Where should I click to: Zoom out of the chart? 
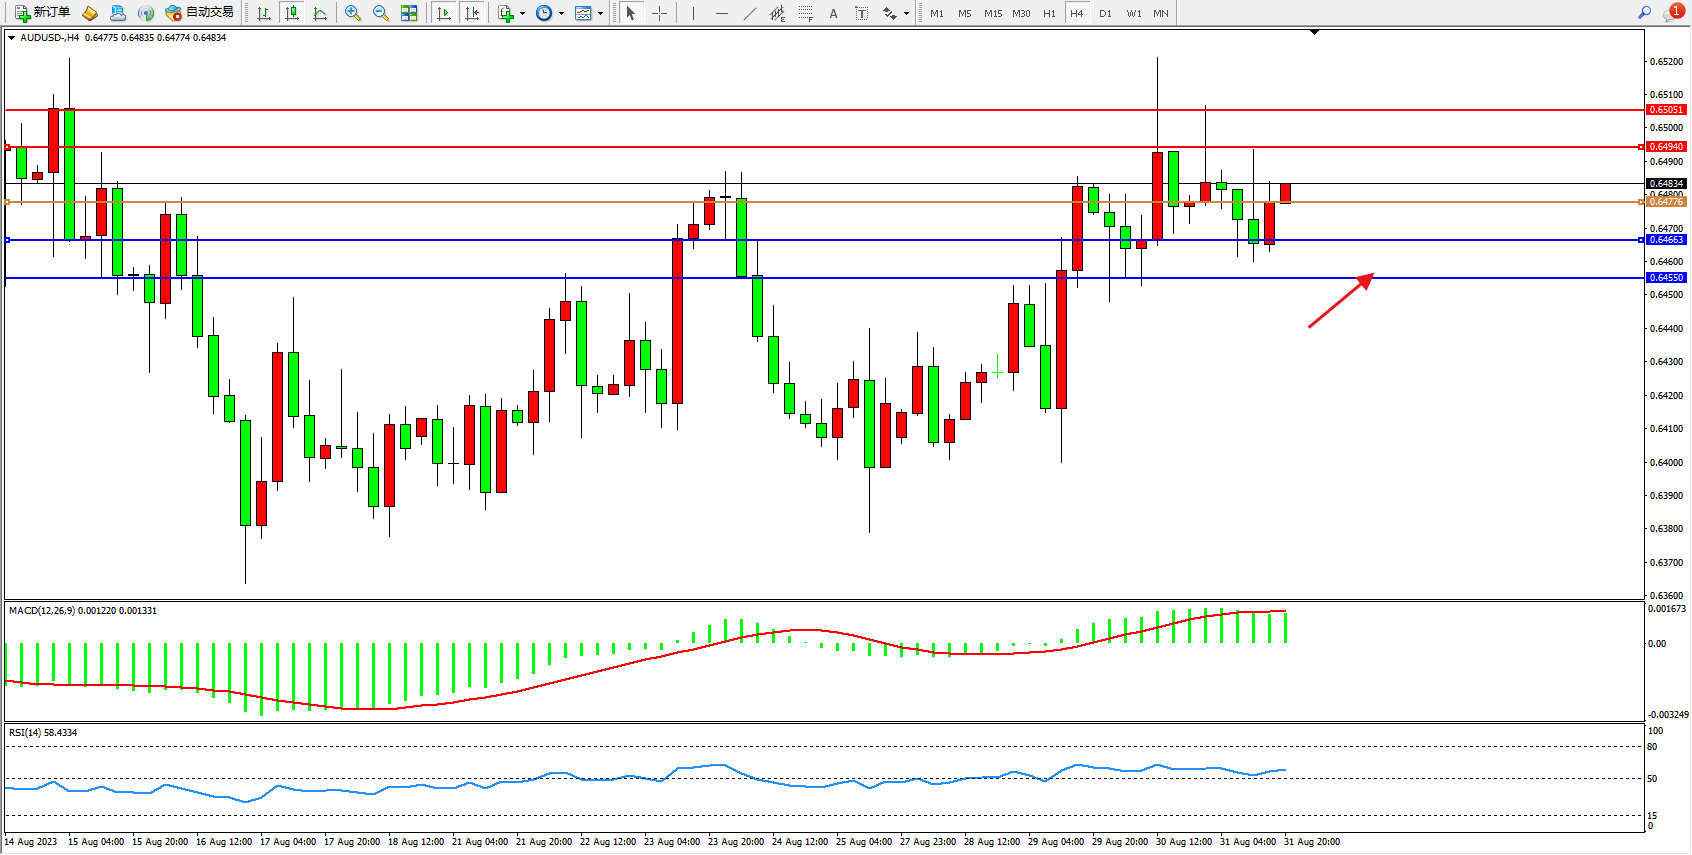pos(381,13)
